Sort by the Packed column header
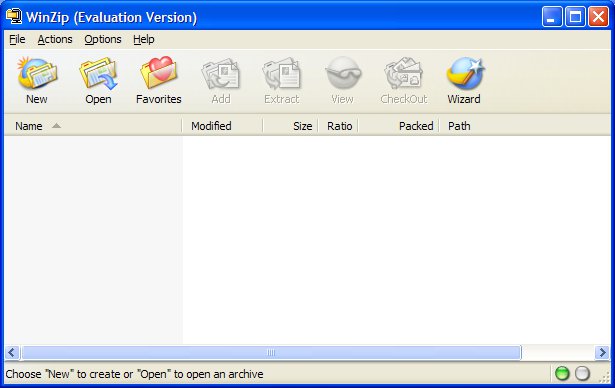This screenshot has height=388, width=615. point(398,126)
